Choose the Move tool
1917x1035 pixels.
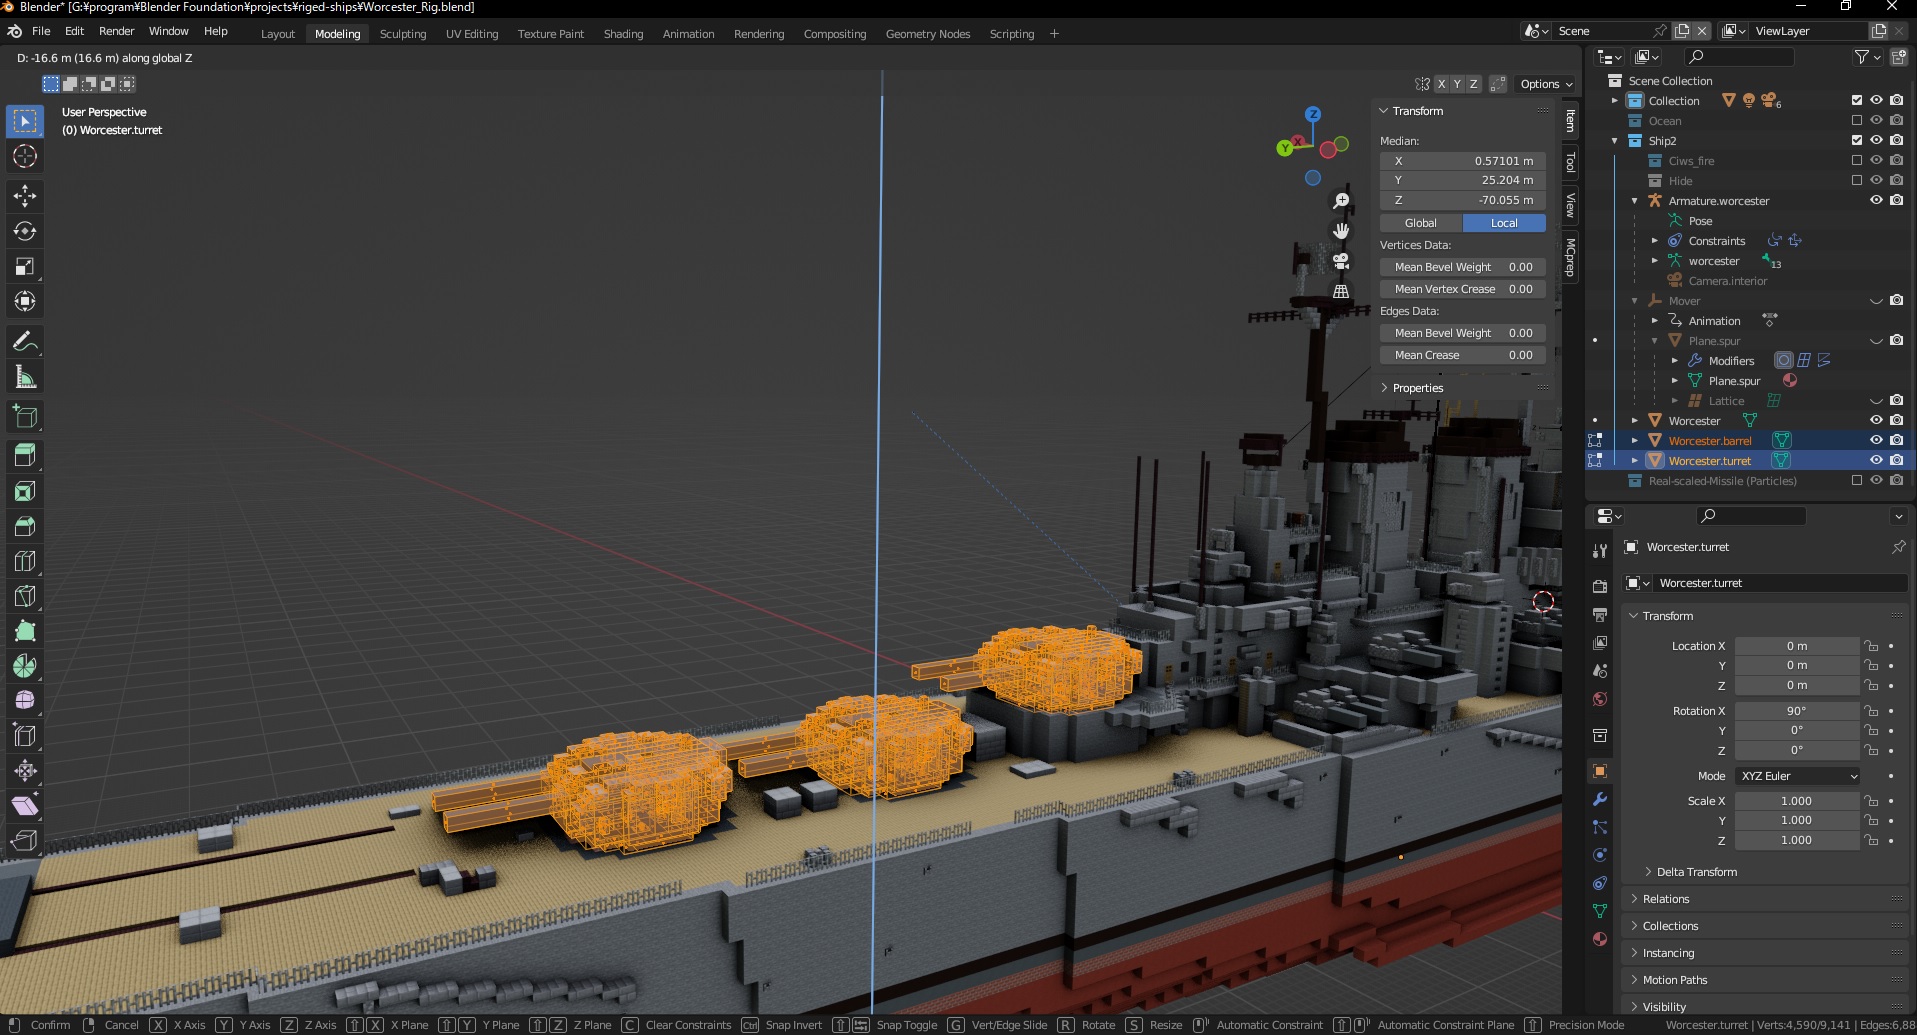pyautogui.click(x=25, y=196)
